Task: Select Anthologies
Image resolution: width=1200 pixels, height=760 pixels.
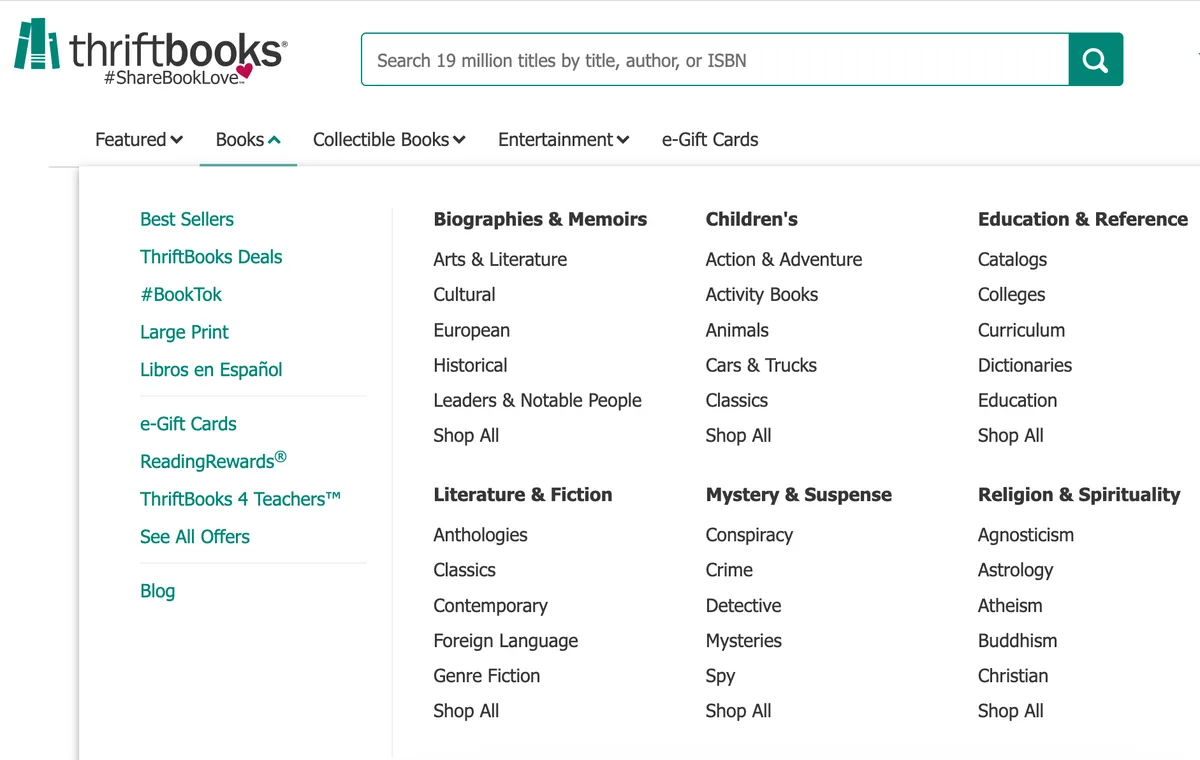Action: (480, 535)
